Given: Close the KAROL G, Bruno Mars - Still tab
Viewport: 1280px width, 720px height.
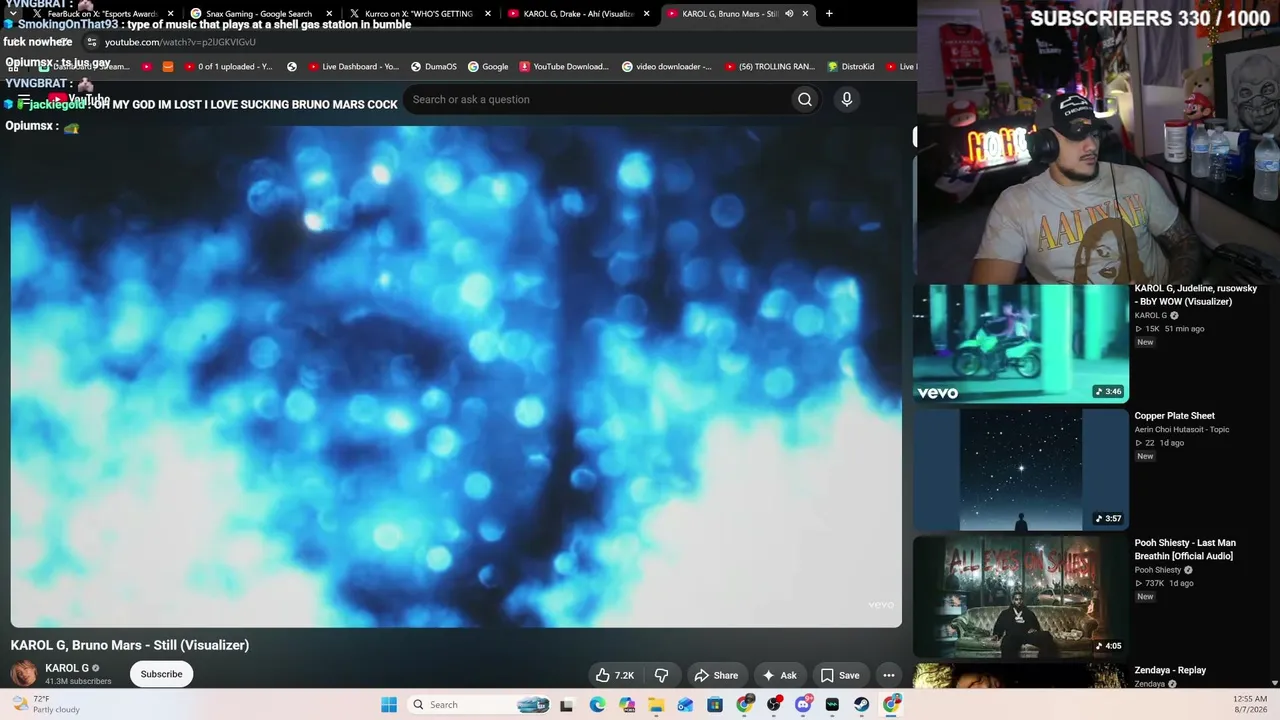Looking at the screenshot, I should (805, 14).
